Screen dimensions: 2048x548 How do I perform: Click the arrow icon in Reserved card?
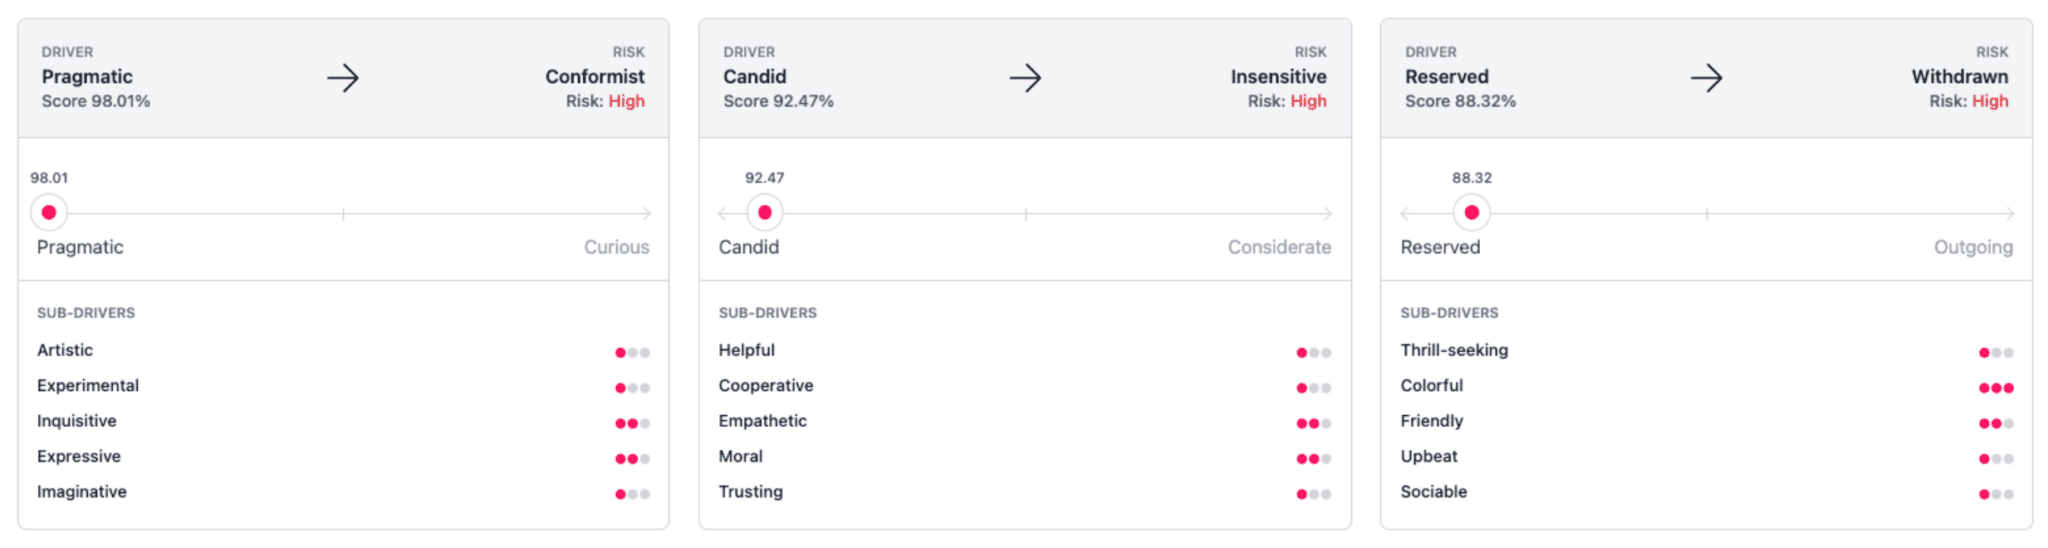pyautogui.click(x=1706, y=77)
